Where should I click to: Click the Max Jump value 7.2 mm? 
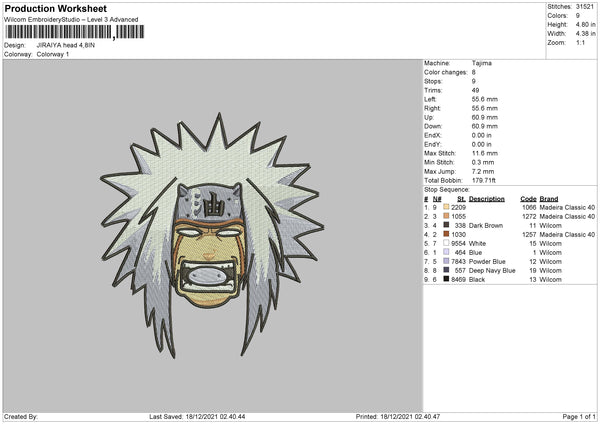click(483, 171)
